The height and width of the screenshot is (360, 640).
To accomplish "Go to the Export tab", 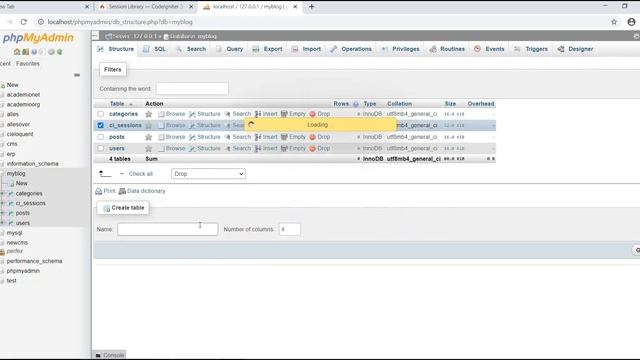I will [x=267, y=49].
